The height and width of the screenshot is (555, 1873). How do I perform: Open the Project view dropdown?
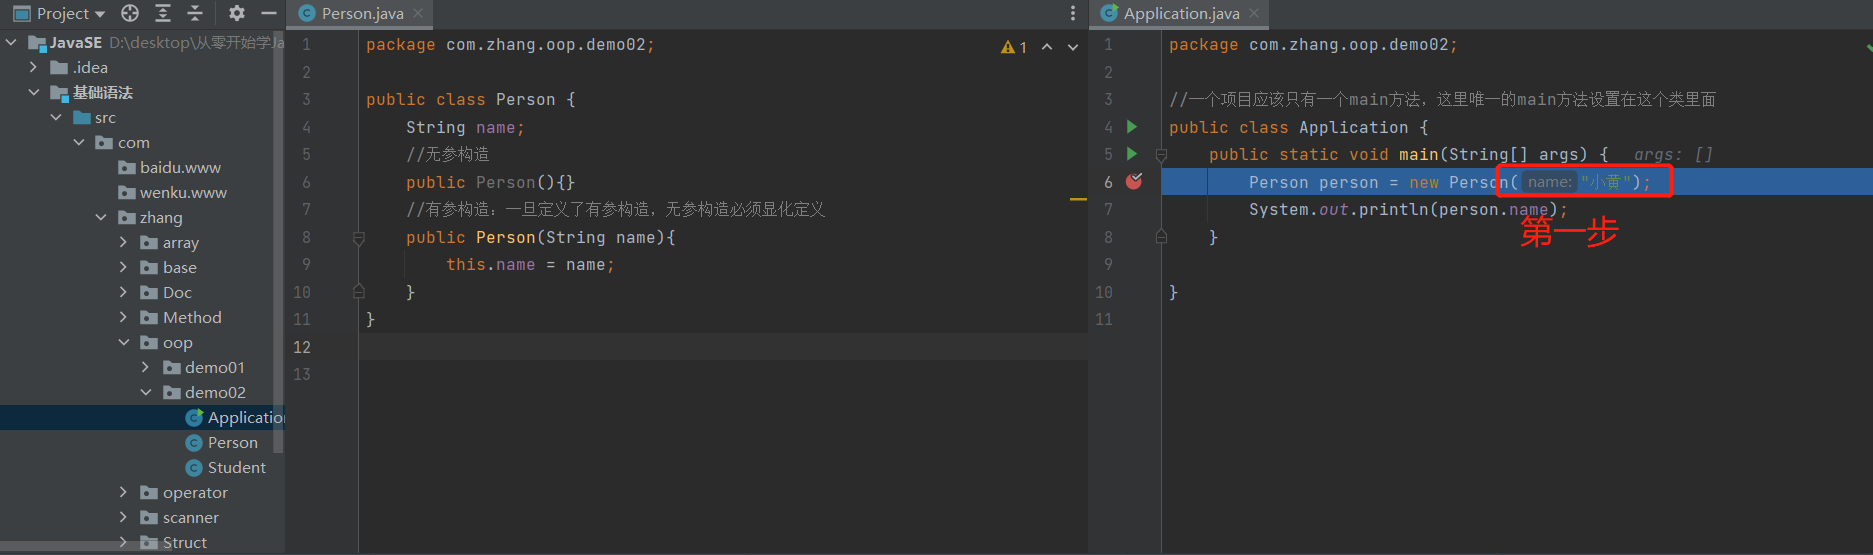click(x=70, y=13)
